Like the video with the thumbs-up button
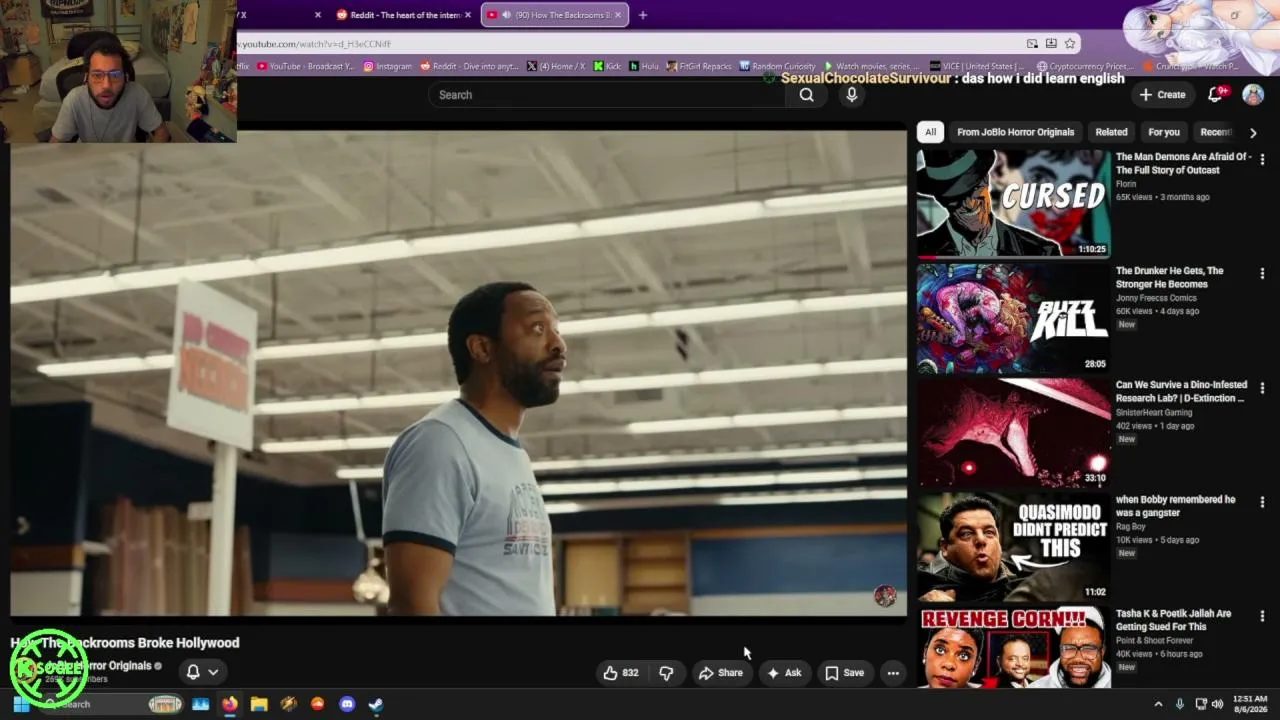This screenshot has height=720, width=1280. pyautogui.click(x=620, y=673)
